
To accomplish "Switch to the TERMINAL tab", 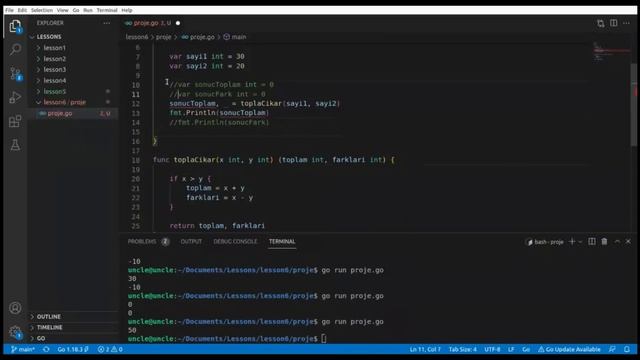I will [x=282, y=242].
